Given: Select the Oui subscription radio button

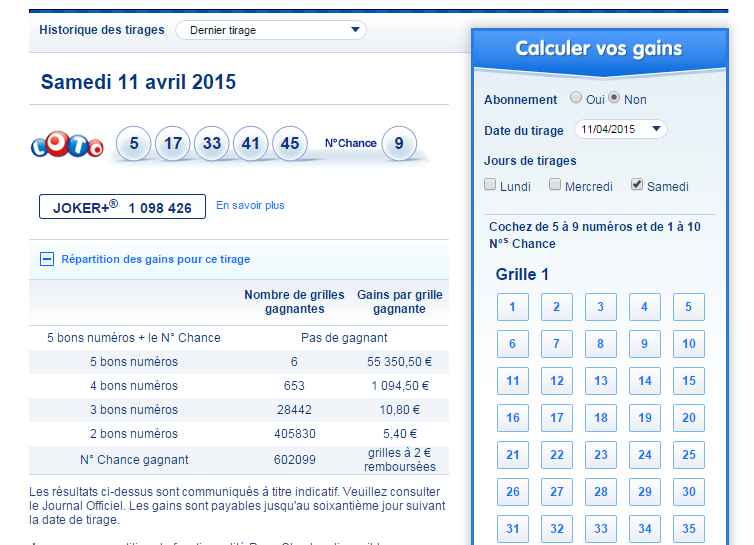Looking at the screenshot, I should click(x=576, y=98).
